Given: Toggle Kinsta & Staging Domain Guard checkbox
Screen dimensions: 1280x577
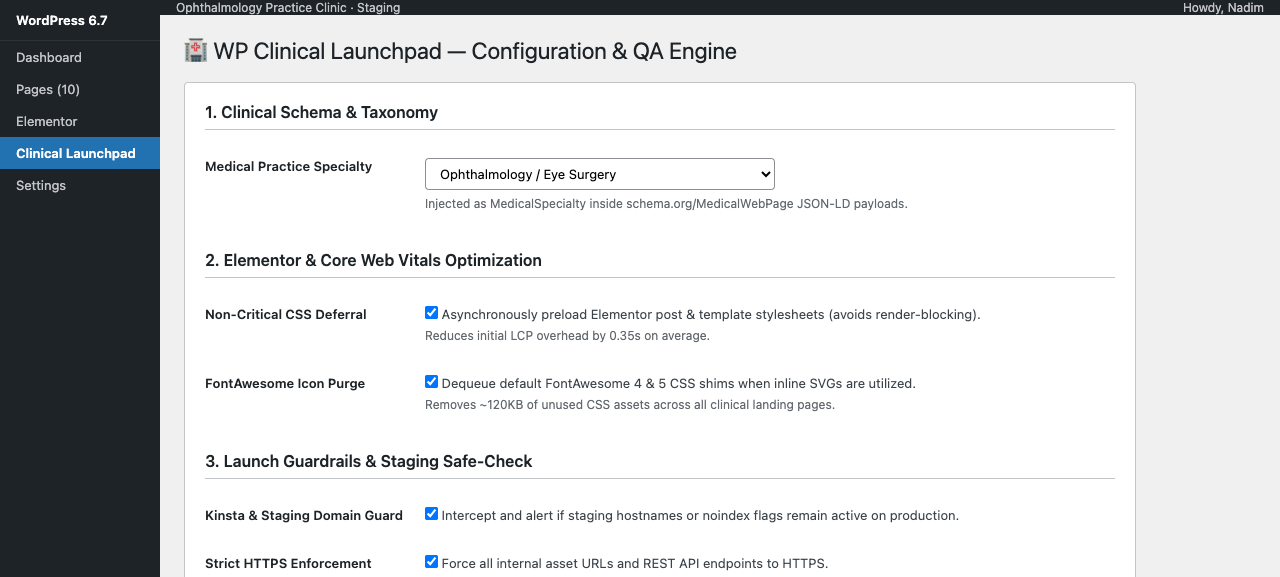Looking at the screenshot, I should pos(431,514).
